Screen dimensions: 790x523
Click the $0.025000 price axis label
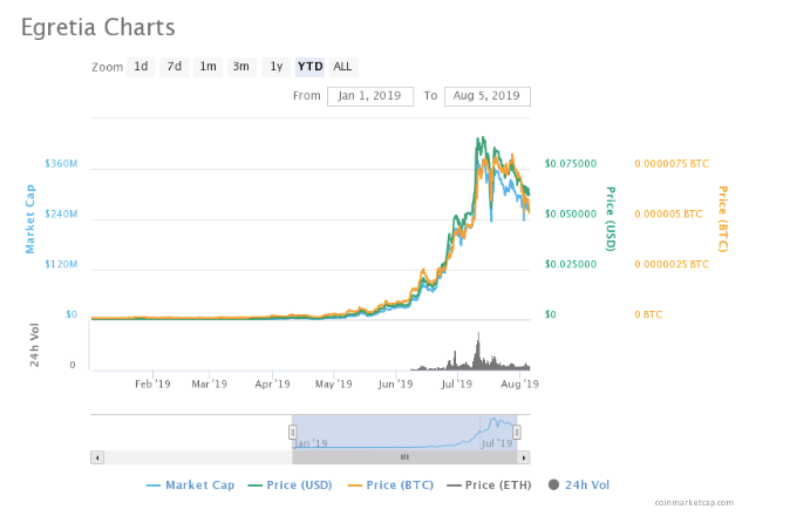tap(570, 265)
